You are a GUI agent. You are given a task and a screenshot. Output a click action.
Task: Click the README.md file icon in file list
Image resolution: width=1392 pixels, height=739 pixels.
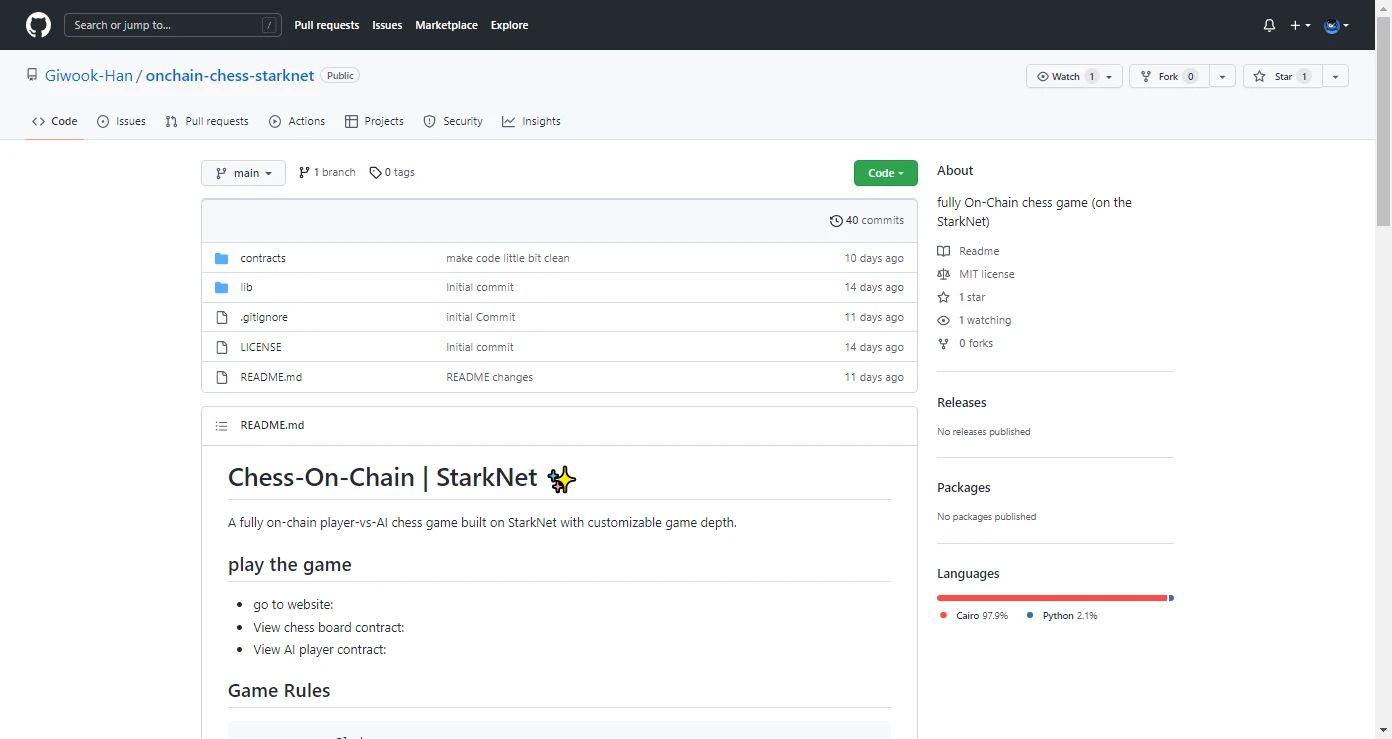click(x=222, y=378)
